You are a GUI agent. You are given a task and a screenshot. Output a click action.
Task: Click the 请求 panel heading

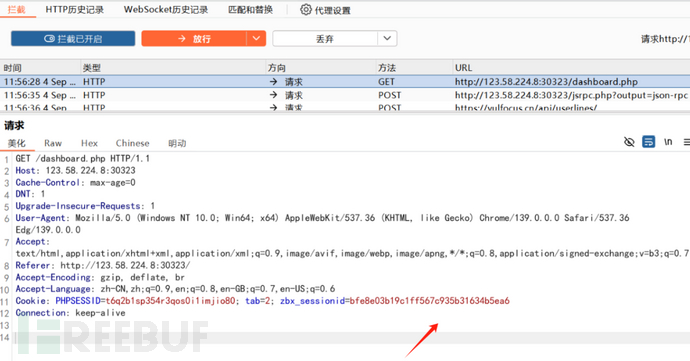click(14, 125)
